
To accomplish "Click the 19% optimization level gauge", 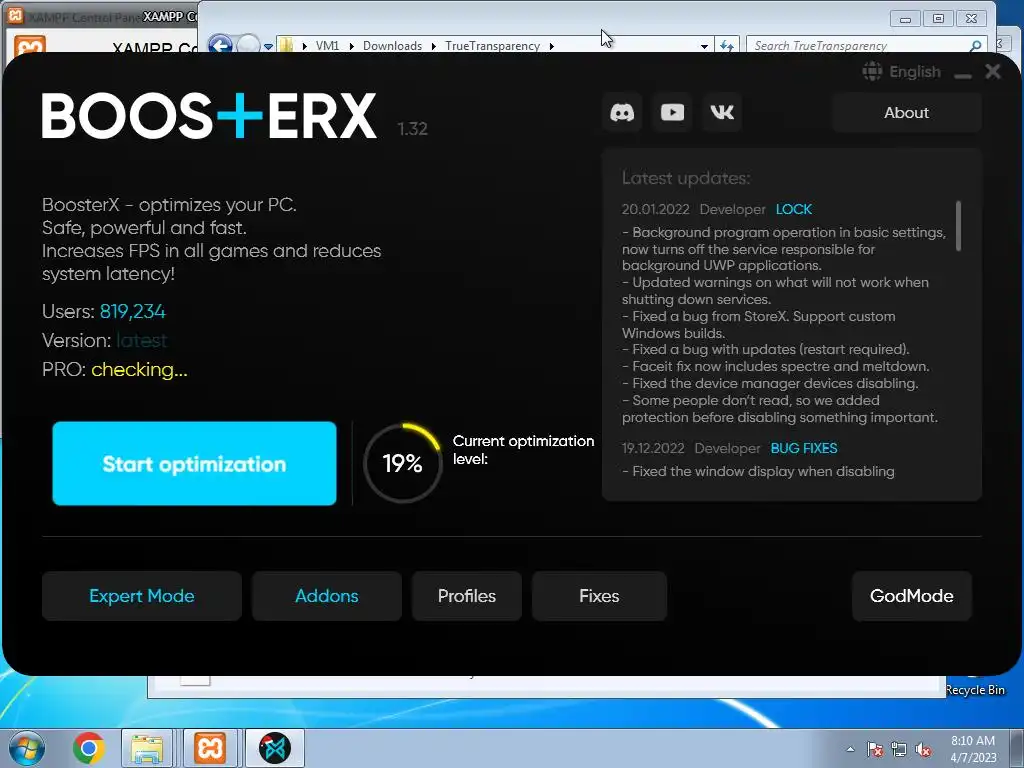I will tap(402, 463).
